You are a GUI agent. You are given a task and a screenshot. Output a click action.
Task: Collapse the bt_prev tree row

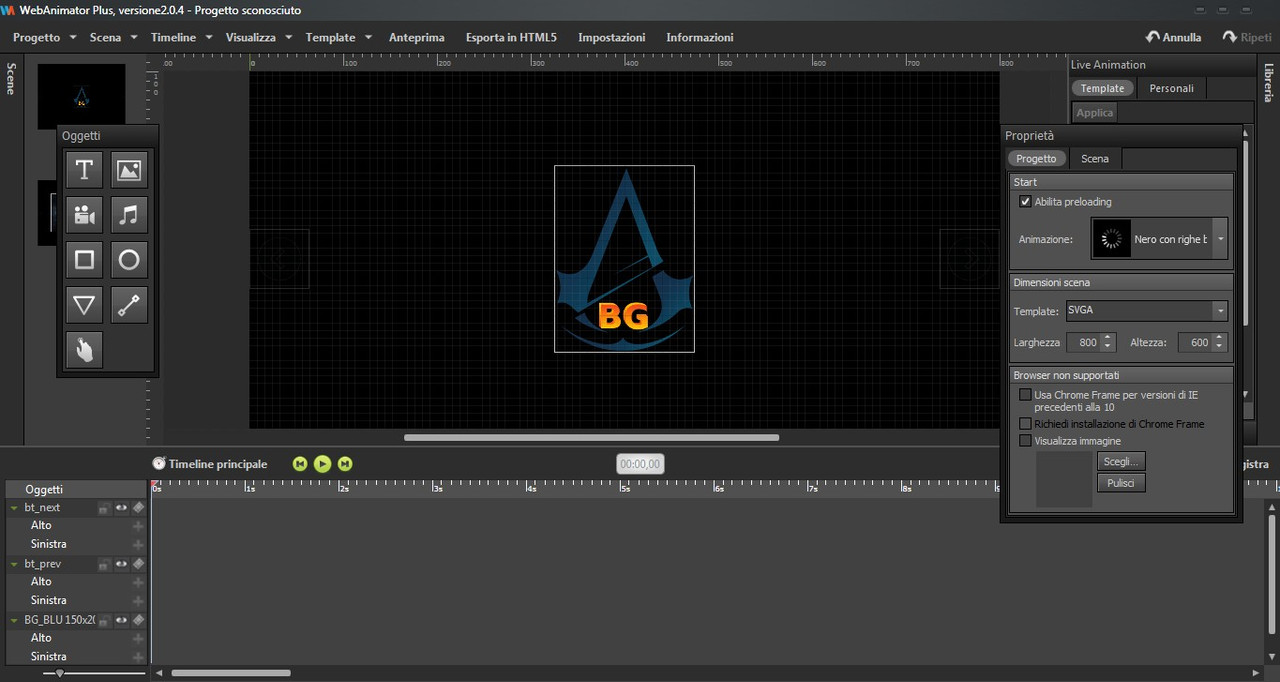click(14, 564)
